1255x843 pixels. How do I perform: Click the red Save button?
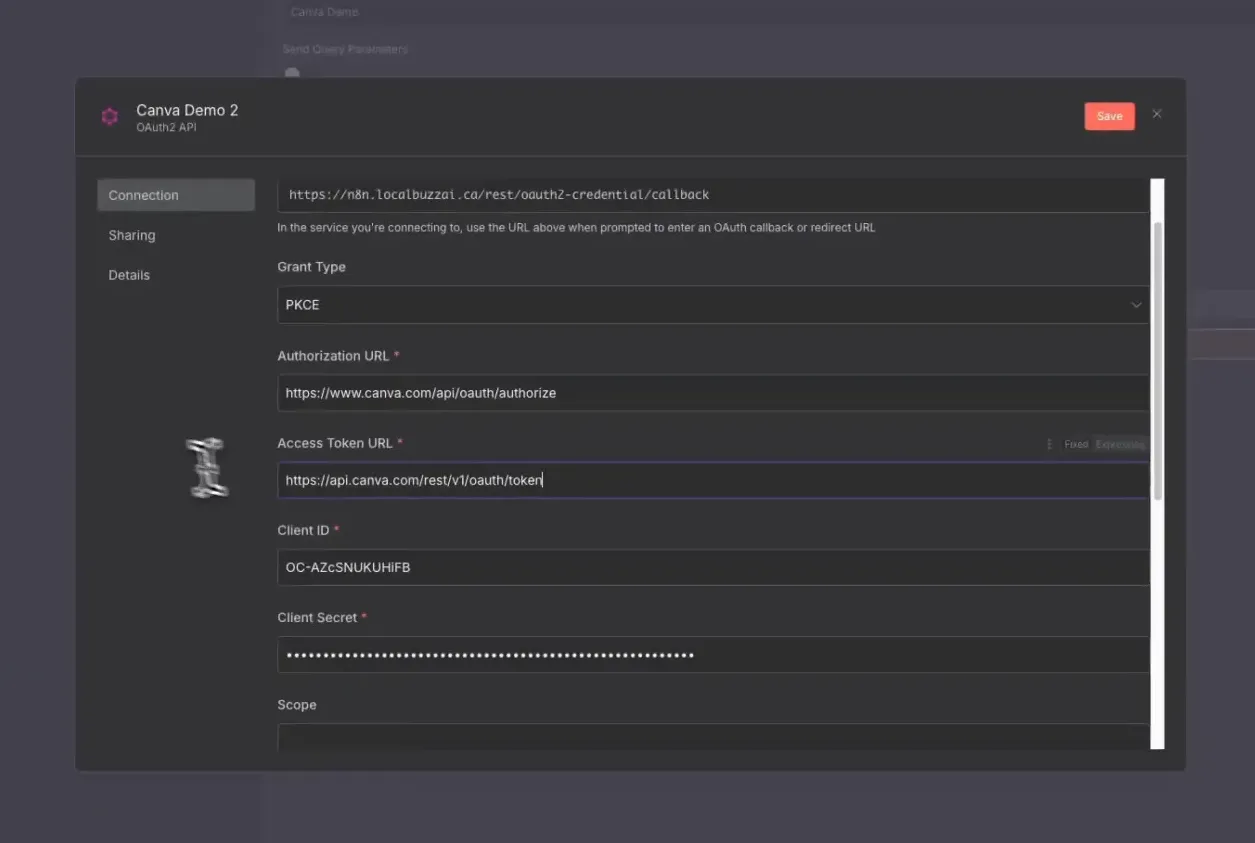coord(1109,116)
